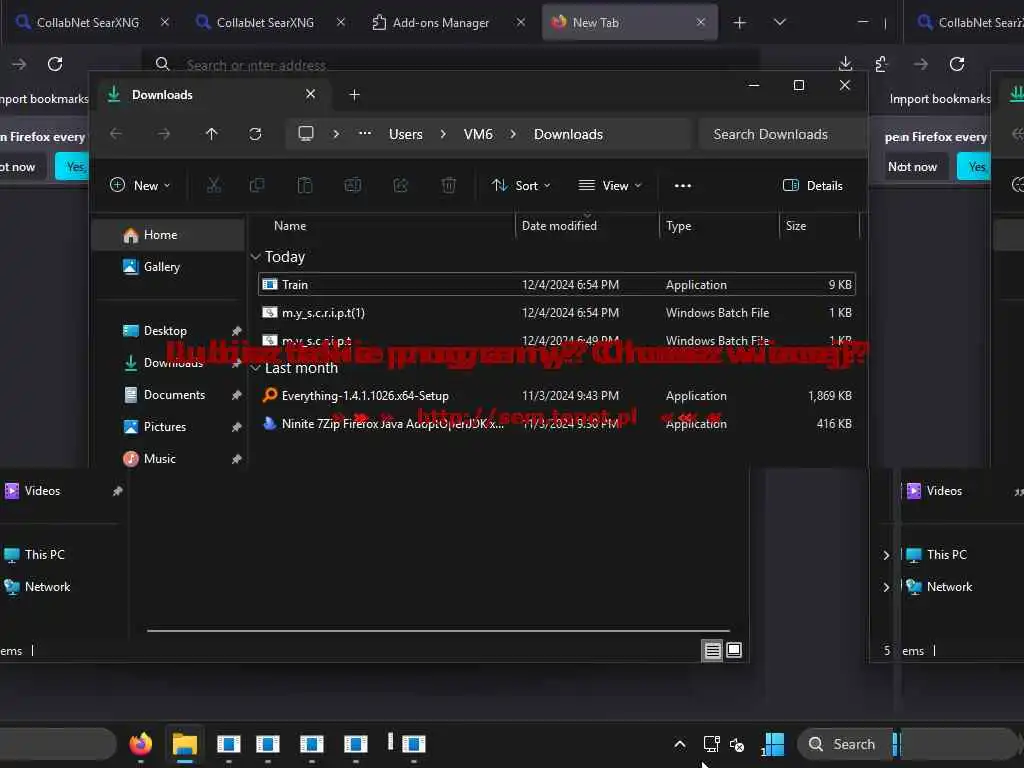Open the View dropdown menu
1024x768 pixels.
610,185
